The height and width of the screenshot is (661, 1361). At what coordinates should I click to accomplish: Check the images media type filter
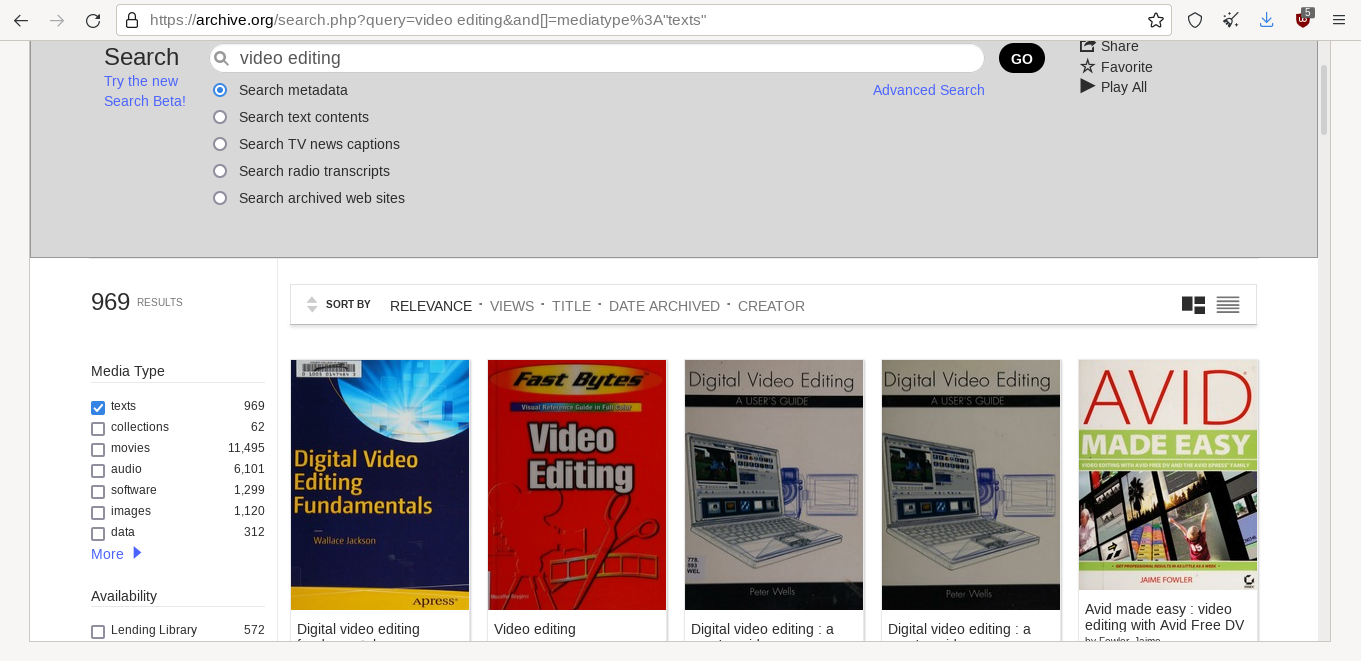98,512
